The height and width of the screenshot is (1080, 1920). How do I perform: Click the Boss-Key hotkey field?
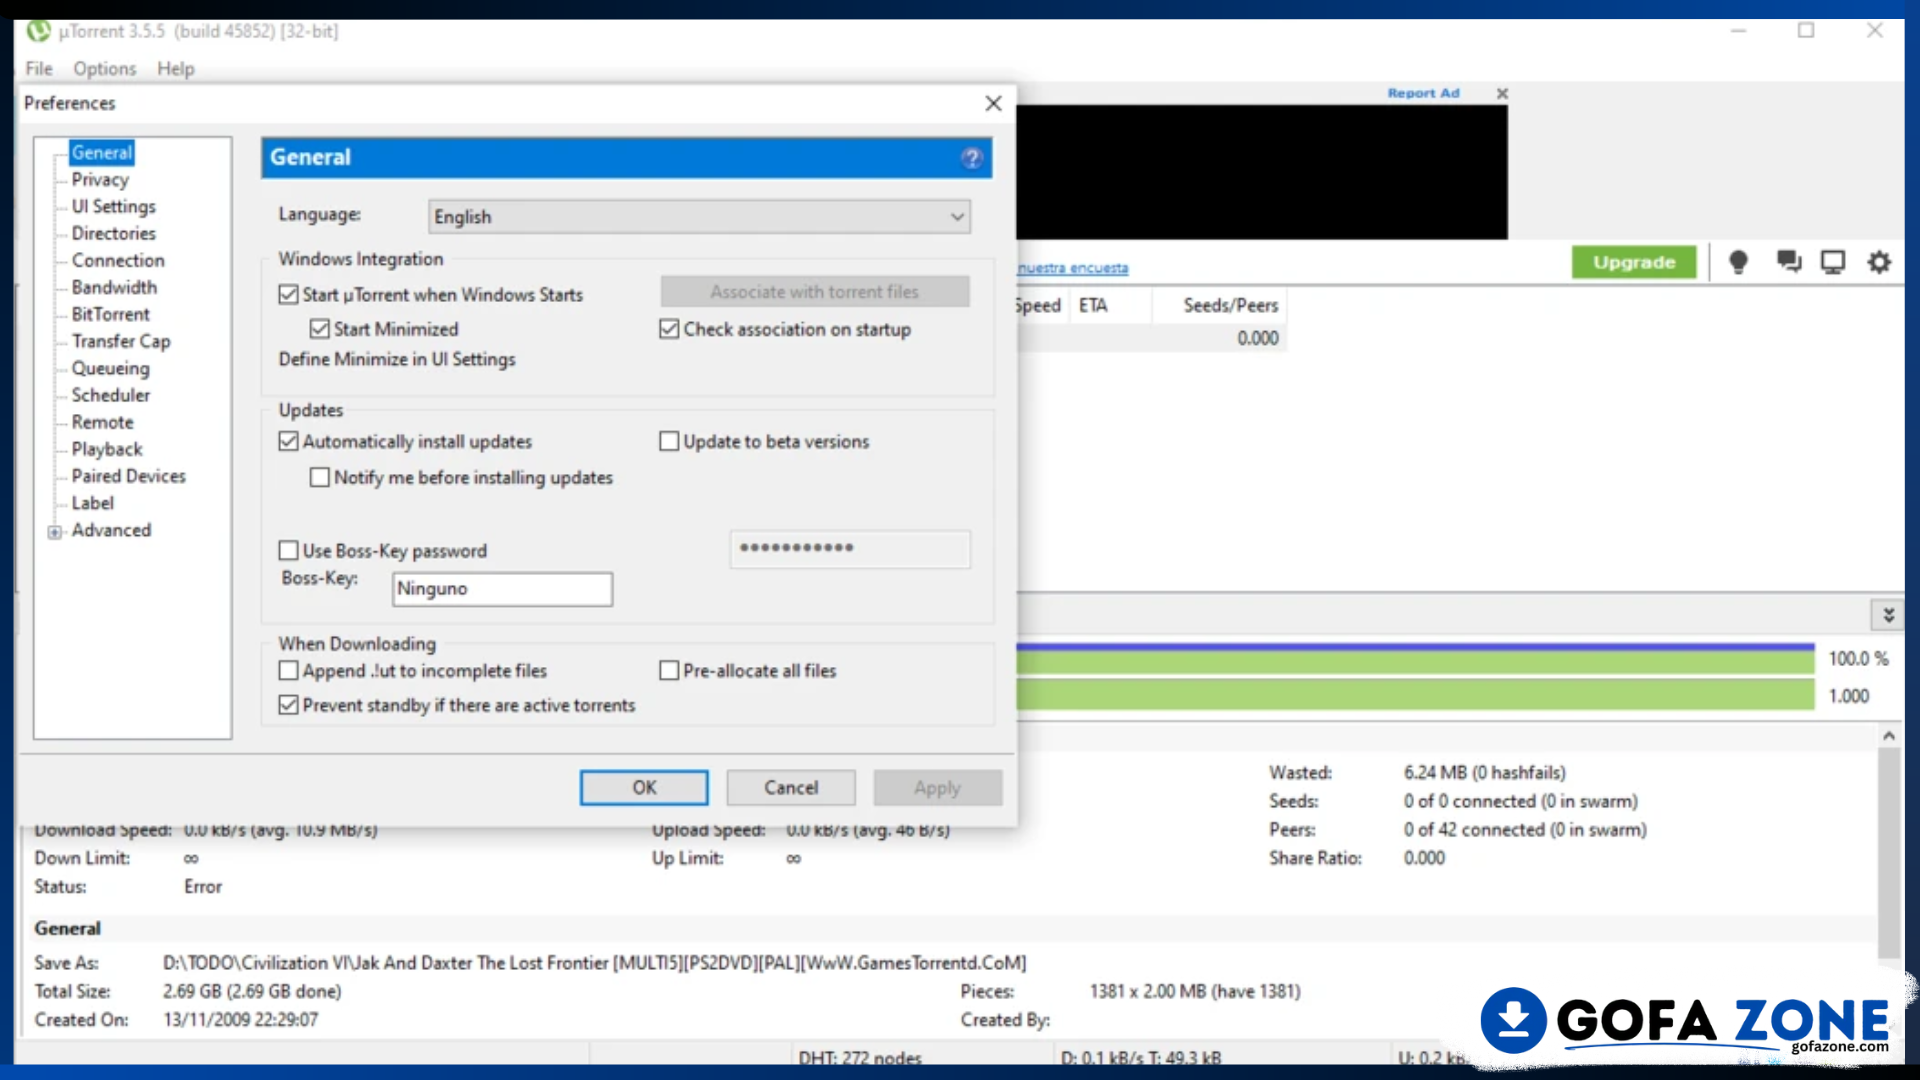502,589
